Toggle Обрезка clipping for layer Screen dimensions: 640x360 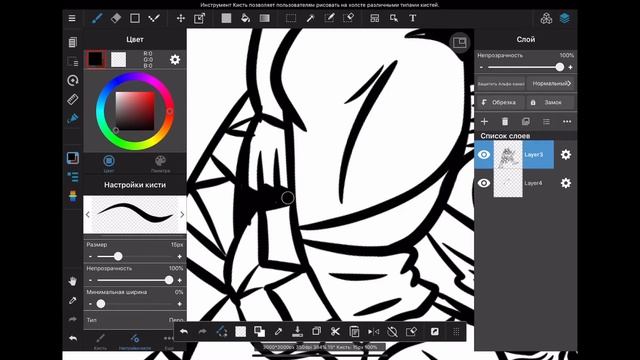(x=500, y=102)
